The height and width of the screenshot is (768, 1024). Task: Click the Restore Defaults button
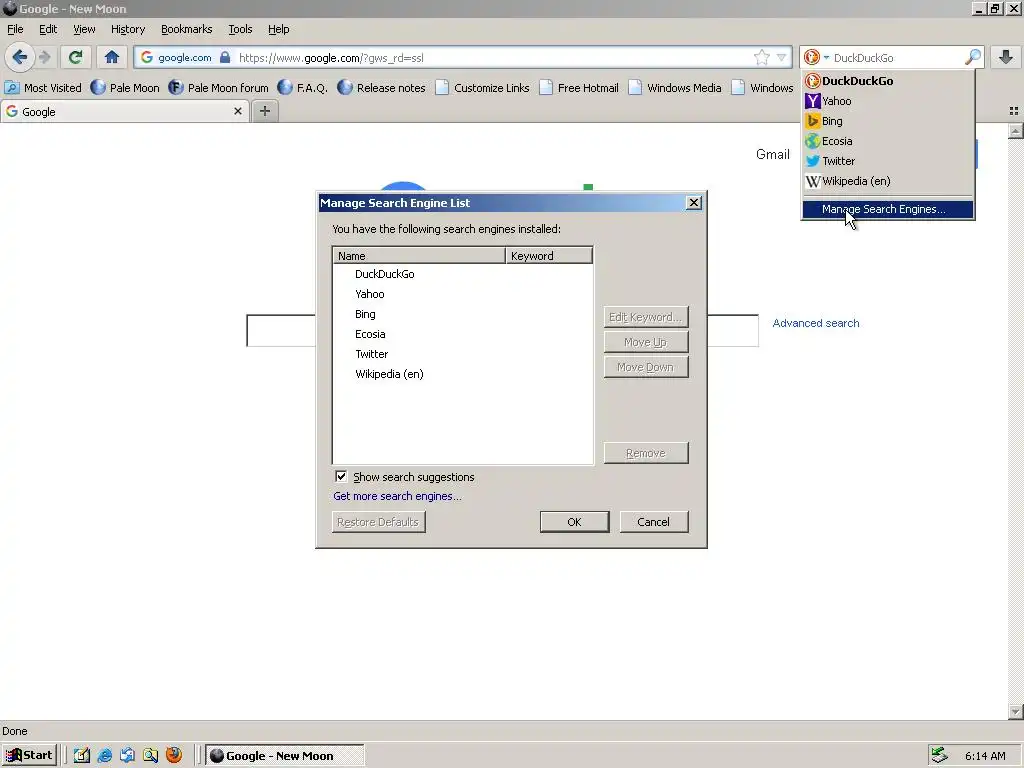[378, 522]
